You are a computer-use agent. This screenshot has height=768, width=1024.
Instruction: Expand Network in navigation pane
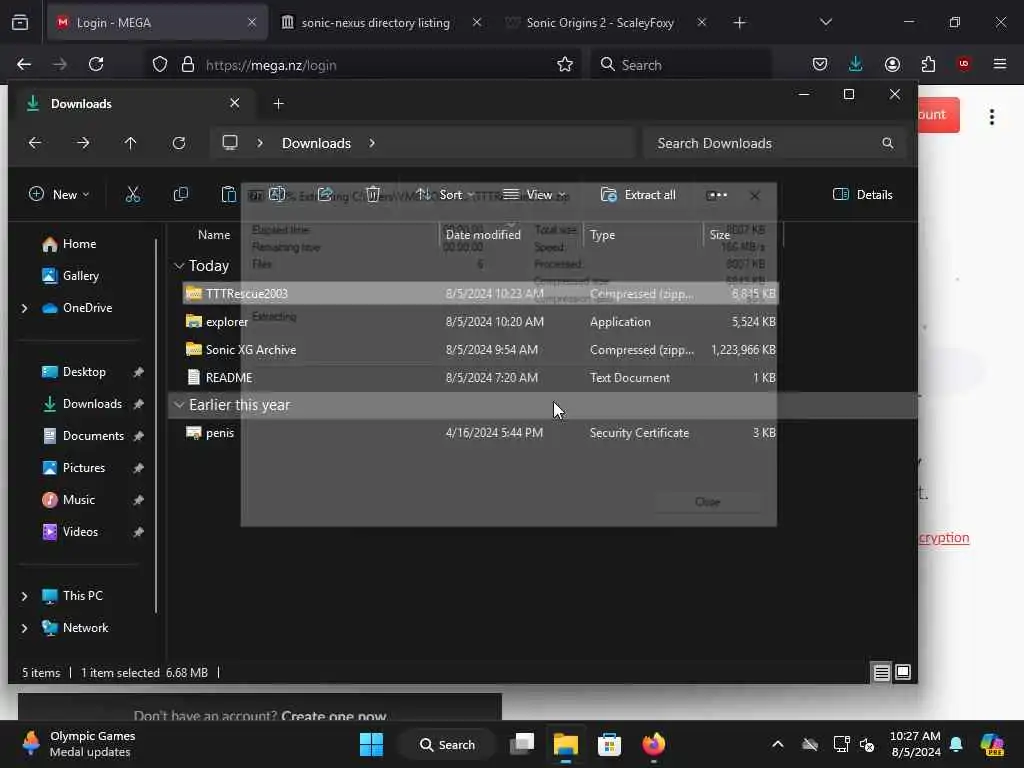point(24,628)
